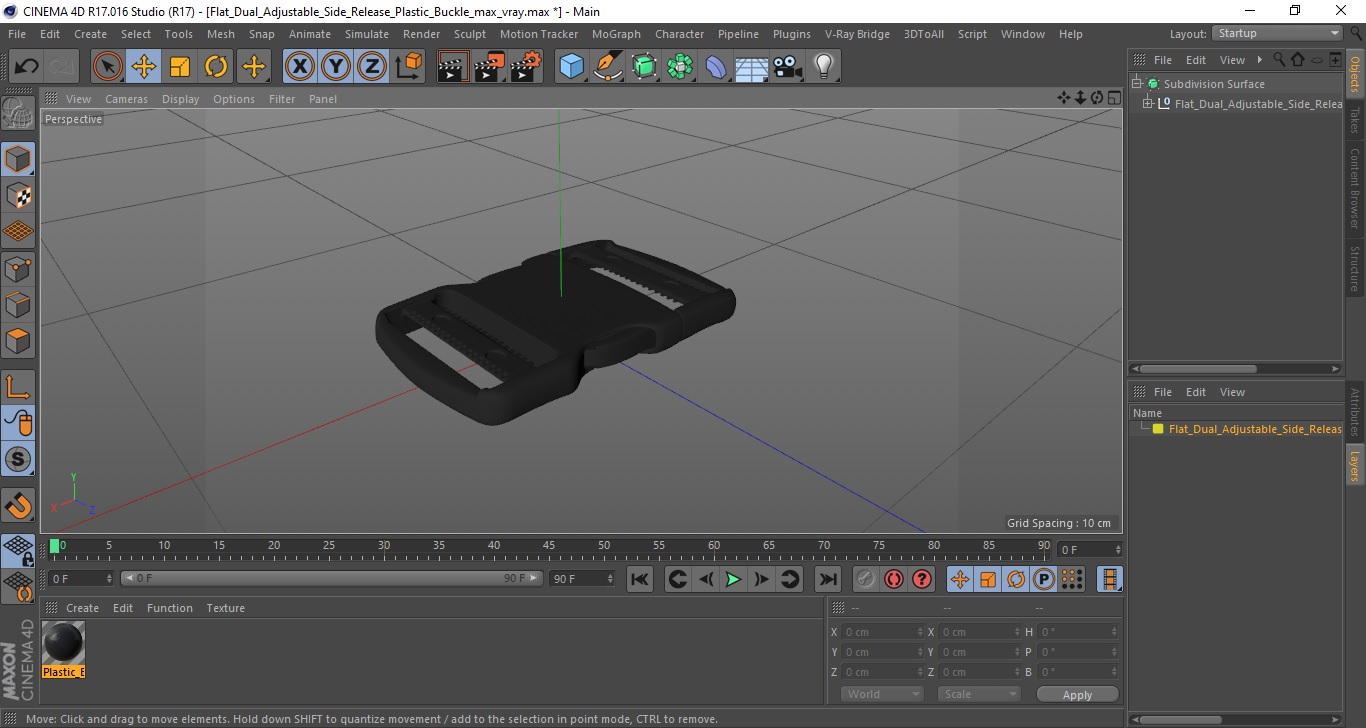Open the V-Ray Bridge menu
This screenshot has height=728, width=1366.
pyautogui.click(x=857, y=34)
